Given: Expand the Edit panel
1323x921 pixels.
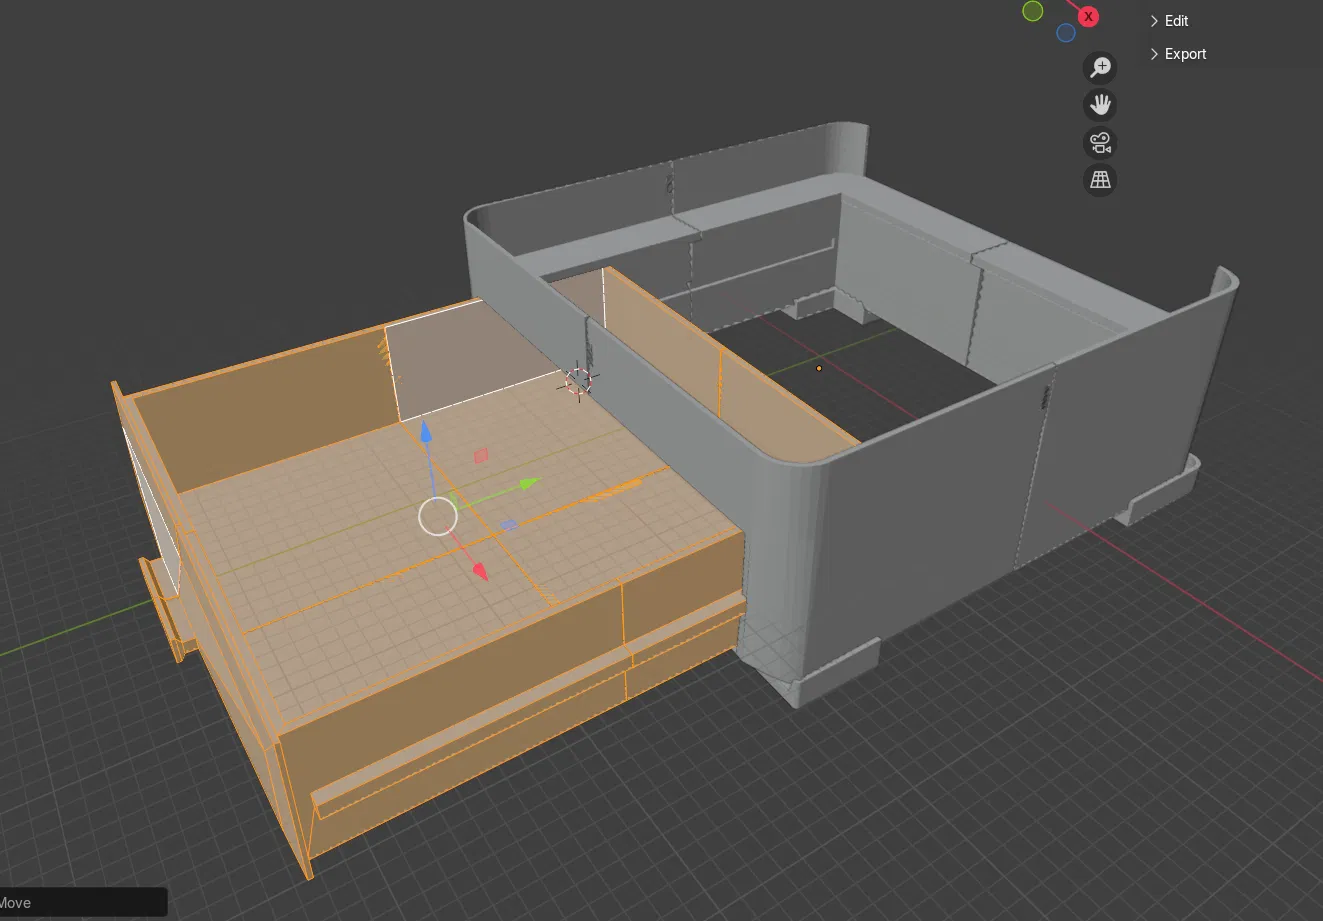Looking at the screenshot, I should click(x=1169, y=21).
